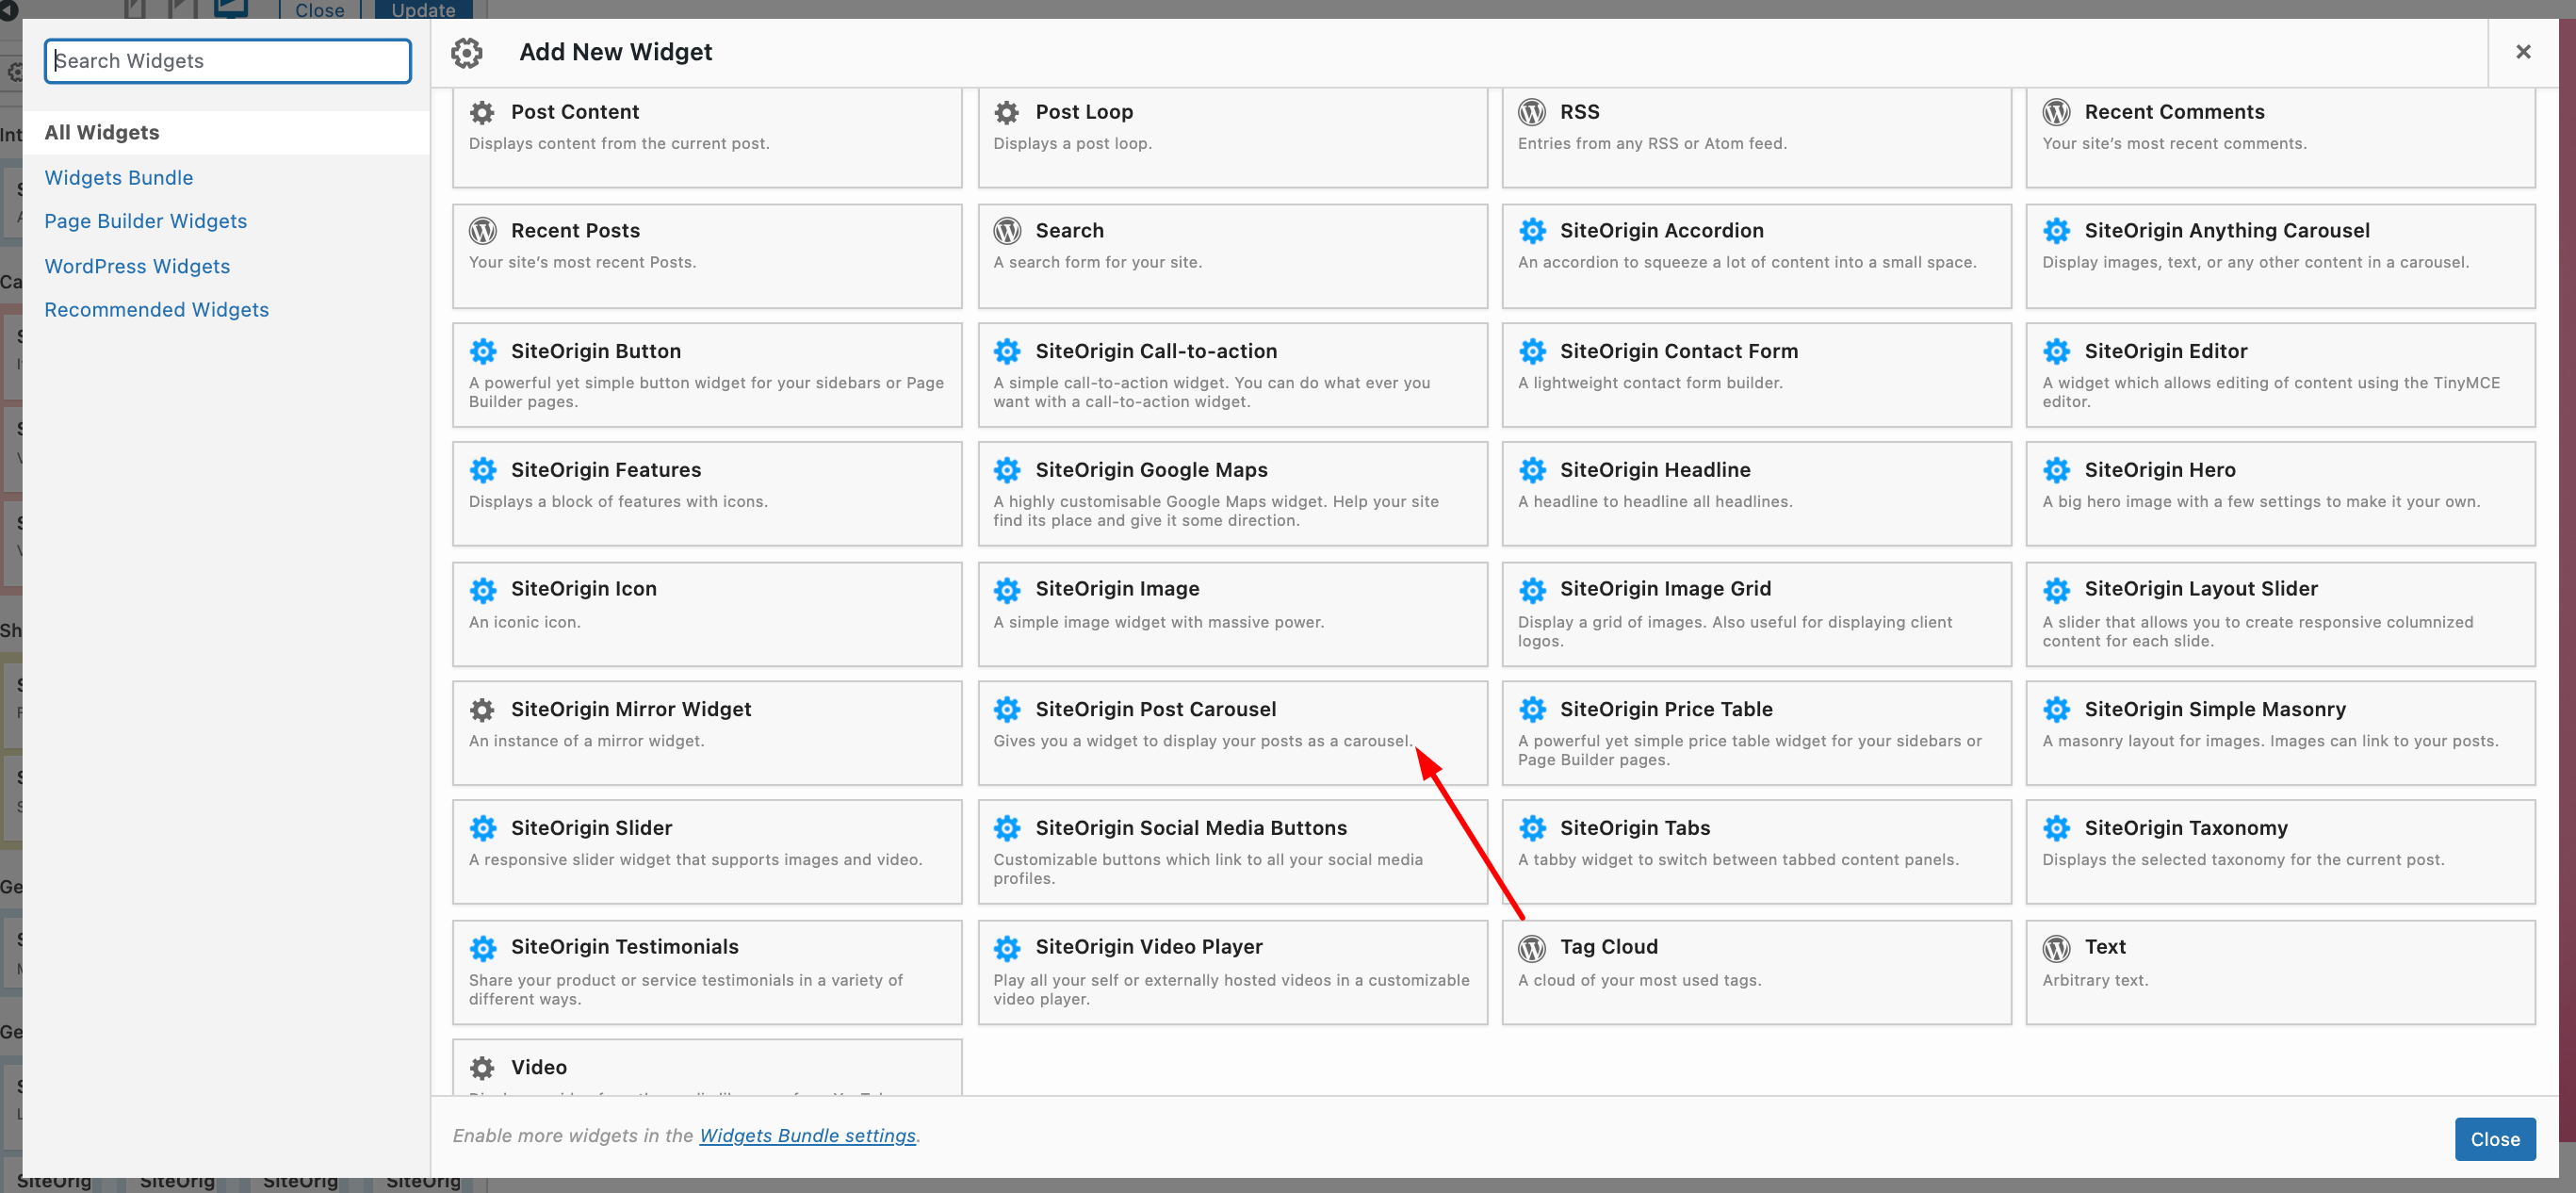Add the SiteOrigin Google Maps widget
This screenshot has height=1193, width=2576.
(1232, 493)
